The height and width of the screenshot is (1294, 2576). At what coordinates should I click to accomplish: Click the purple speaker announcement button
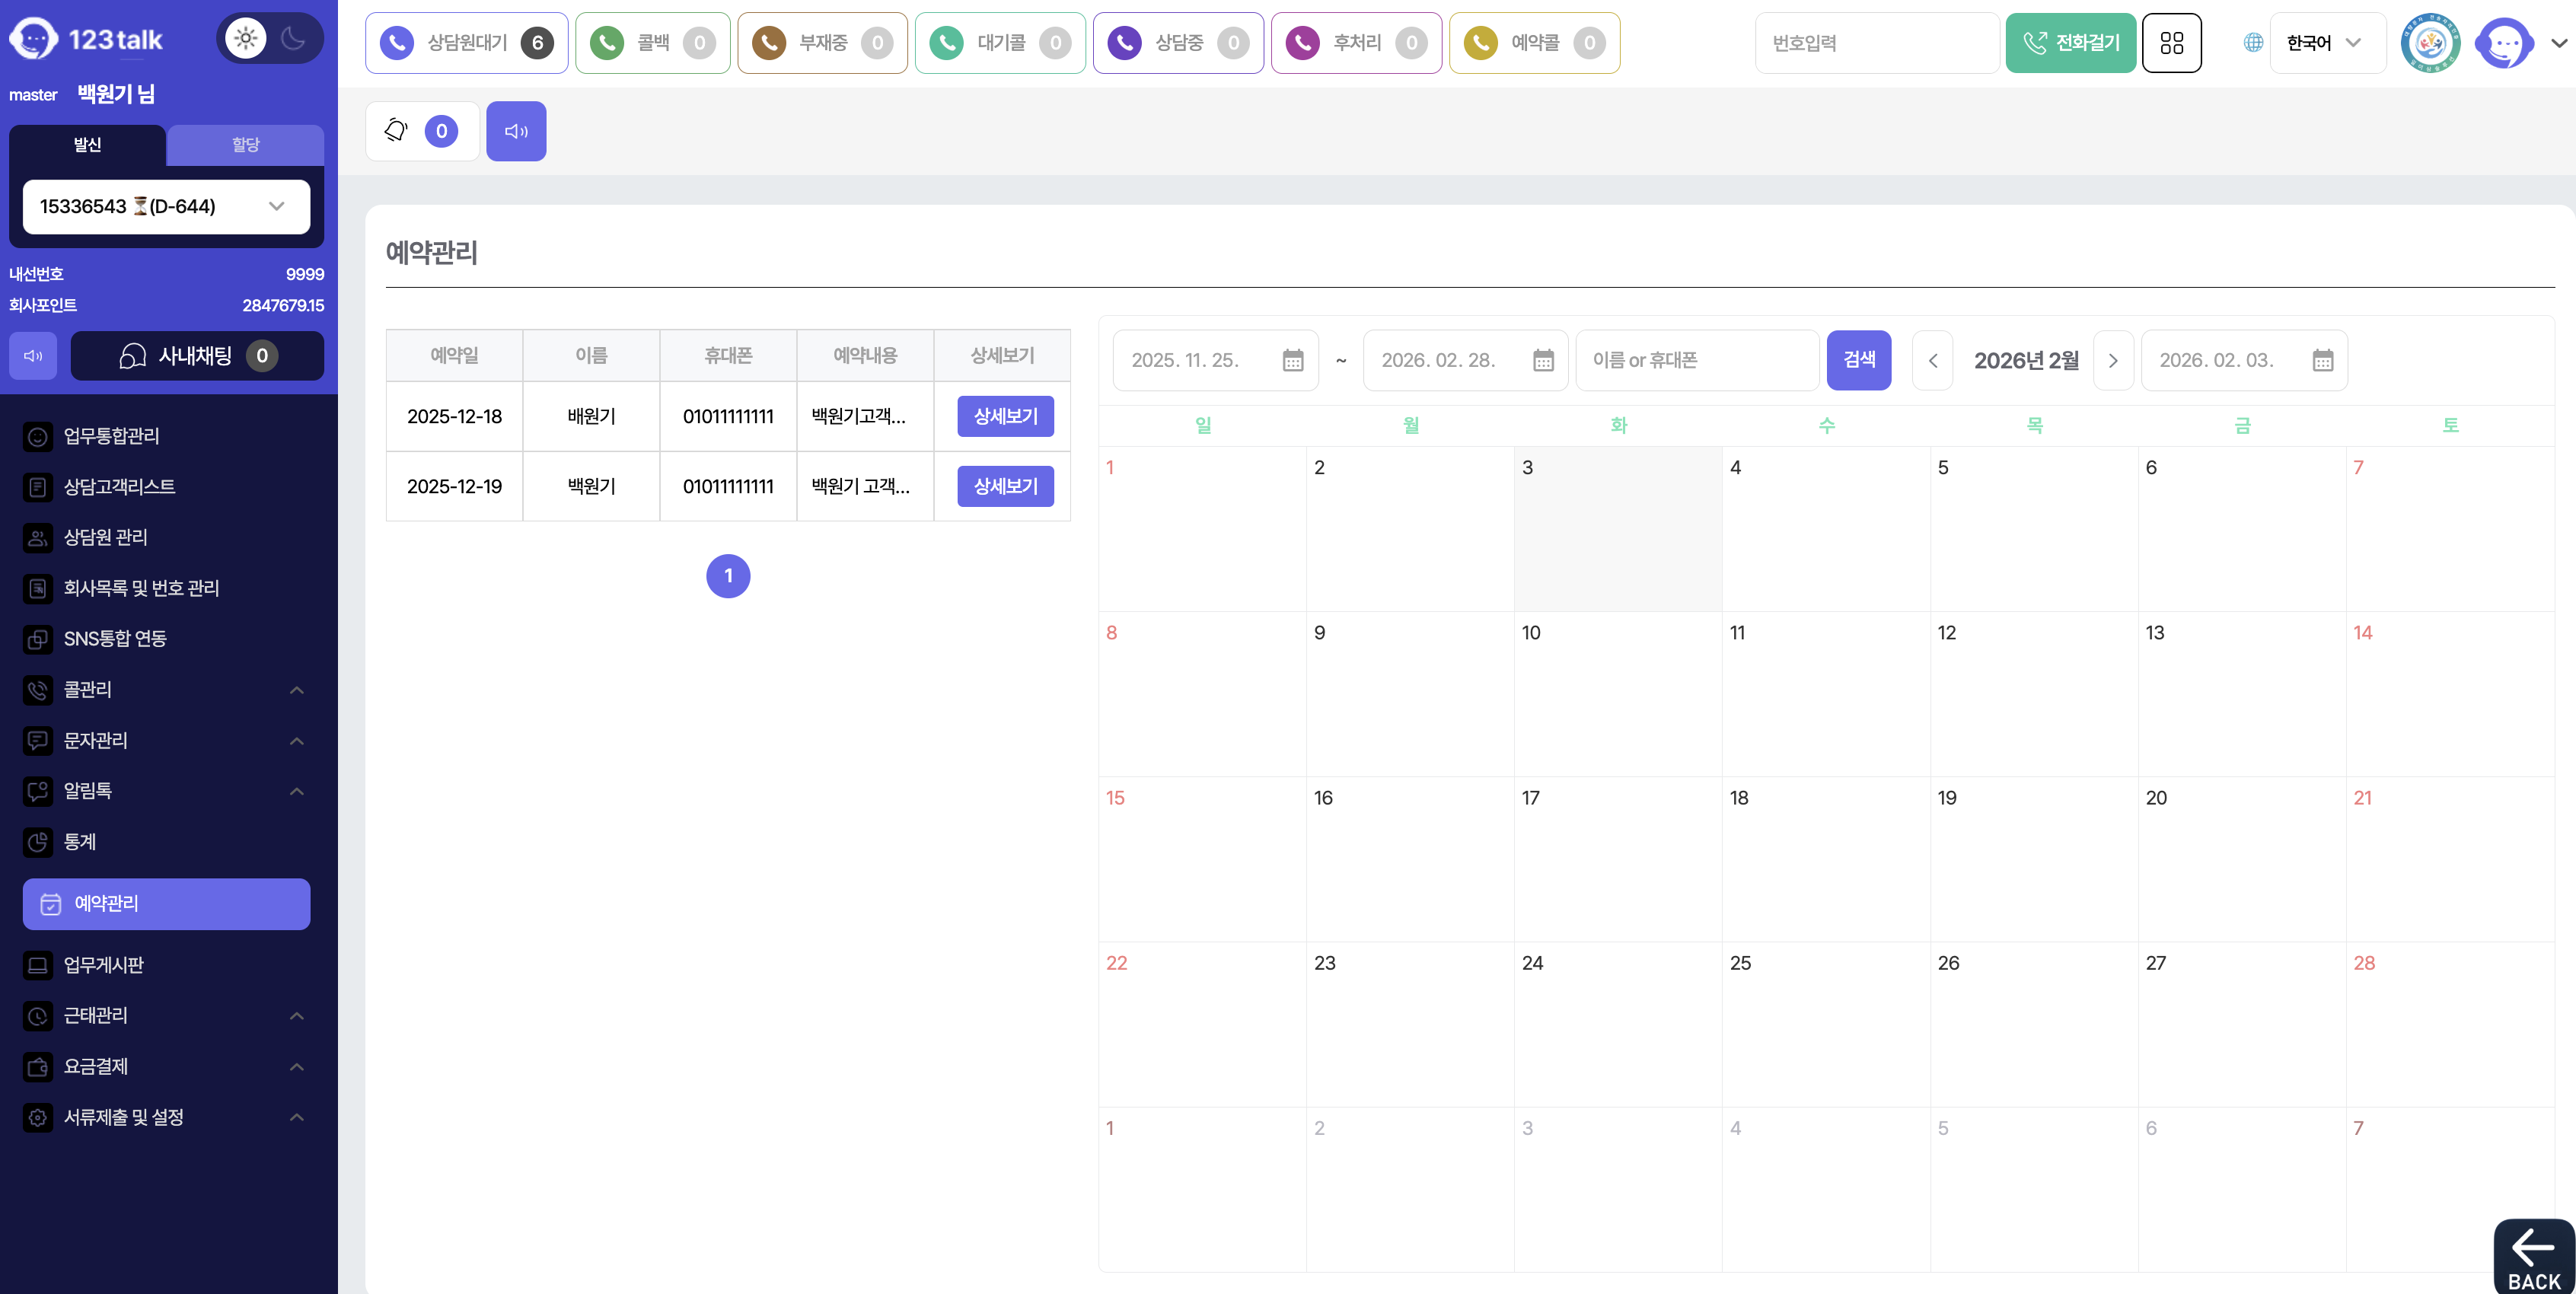pyautogui.click(x=516, y=131)
